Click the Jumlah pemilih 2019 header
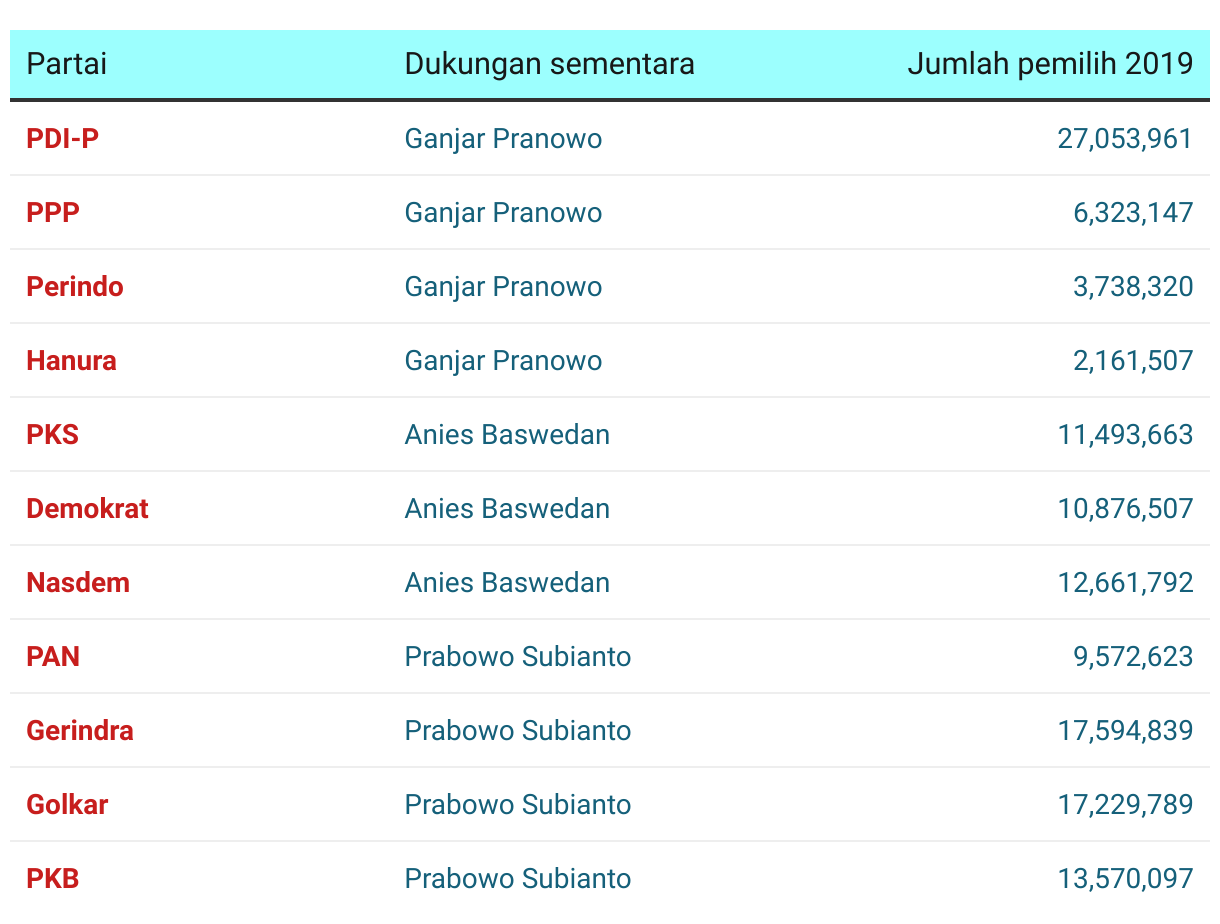The image size is (1220, 924). [x=1050, y=64]
